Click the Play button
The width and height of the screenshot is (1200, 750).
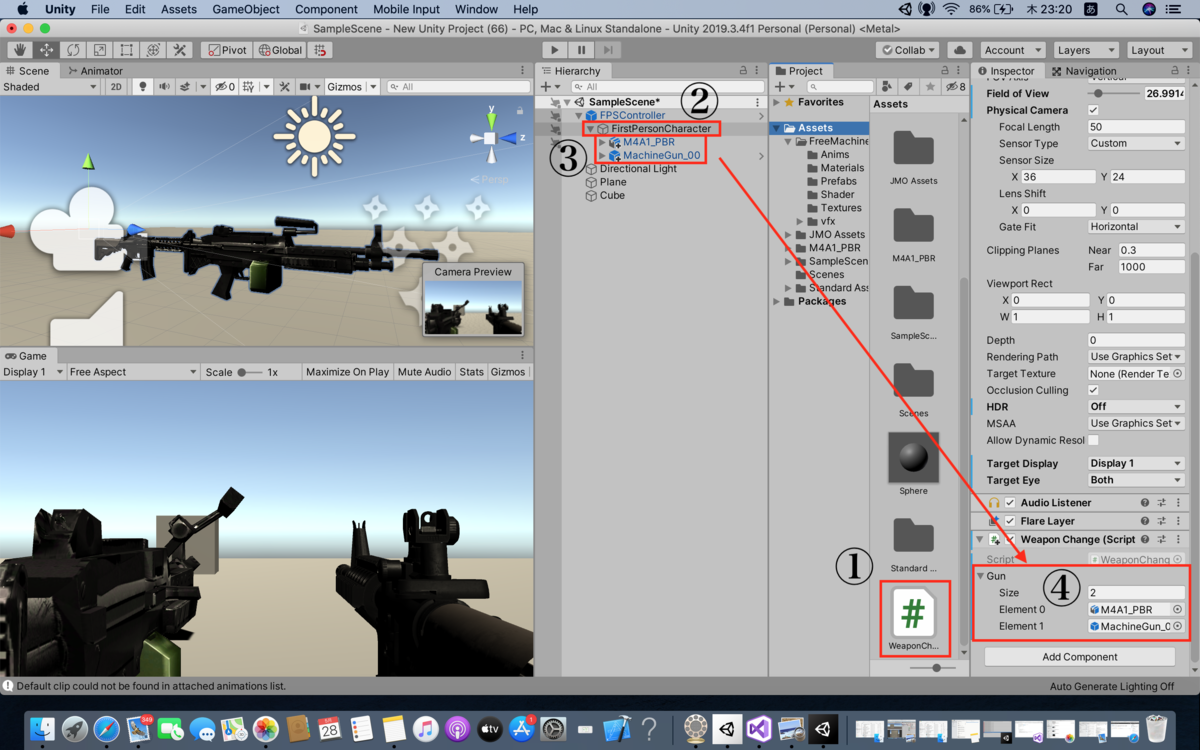pos(554,49)
